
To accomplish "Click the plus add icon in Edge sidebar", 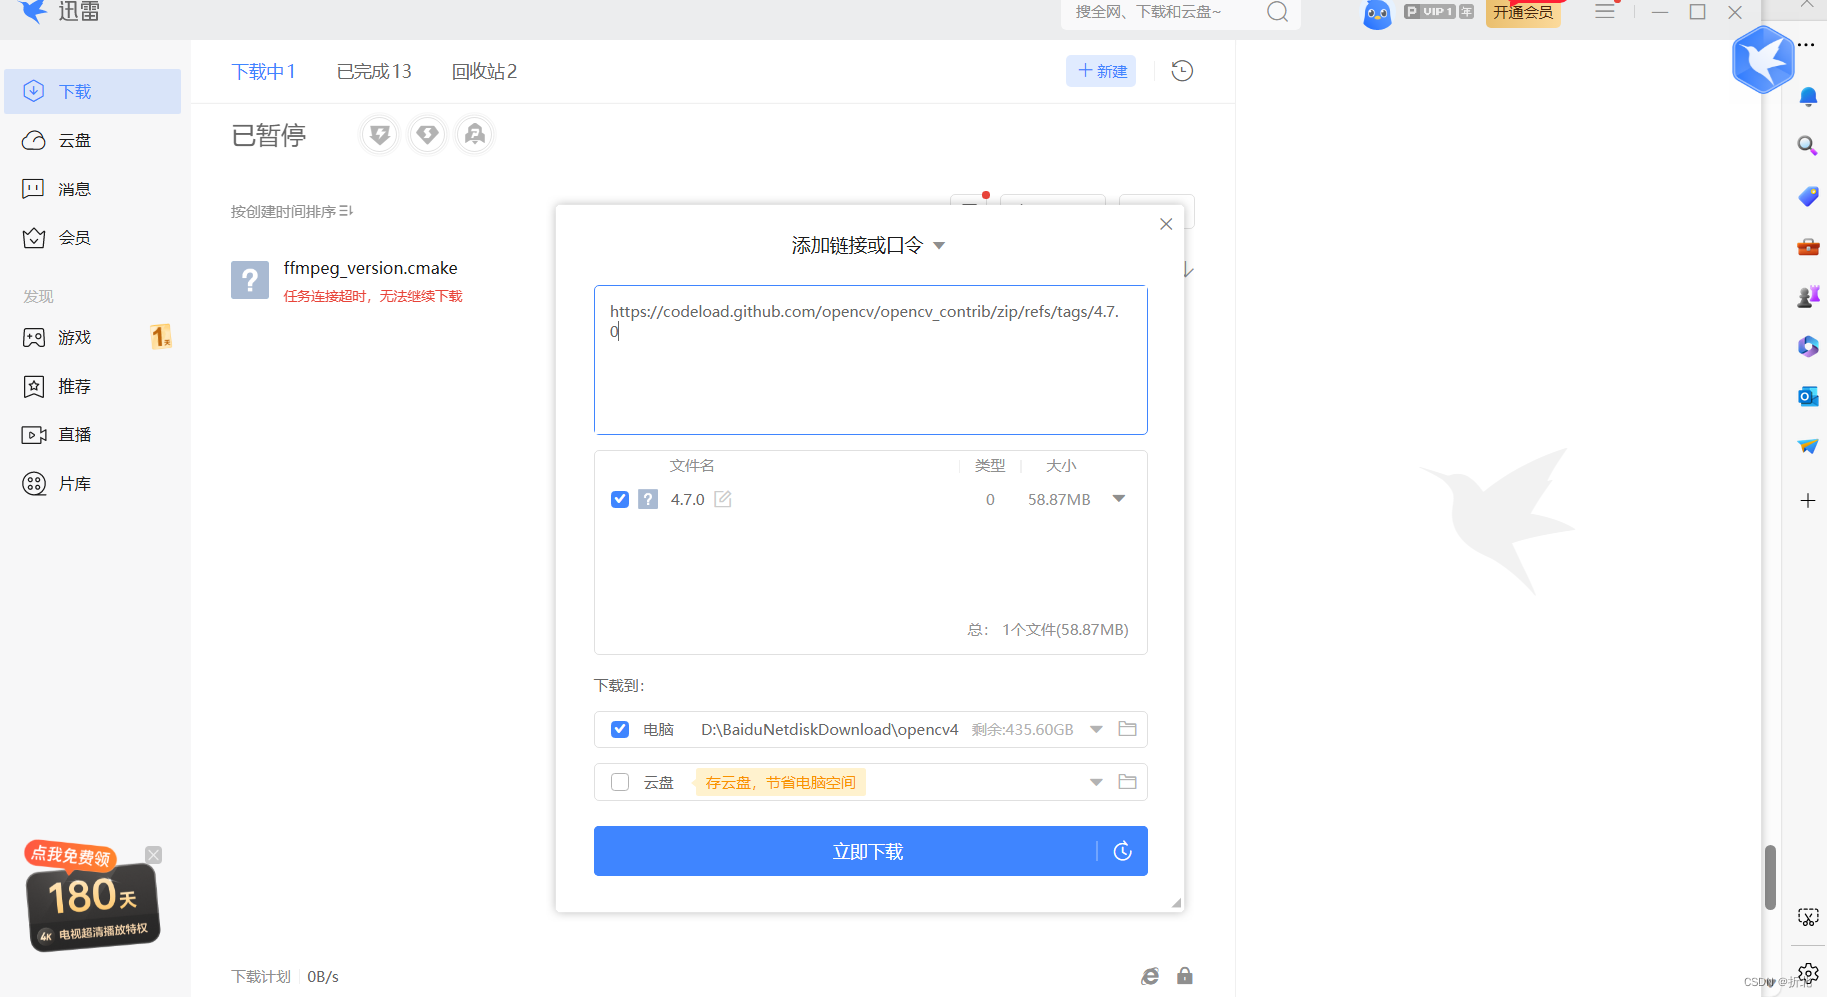I will point(1808,500).
